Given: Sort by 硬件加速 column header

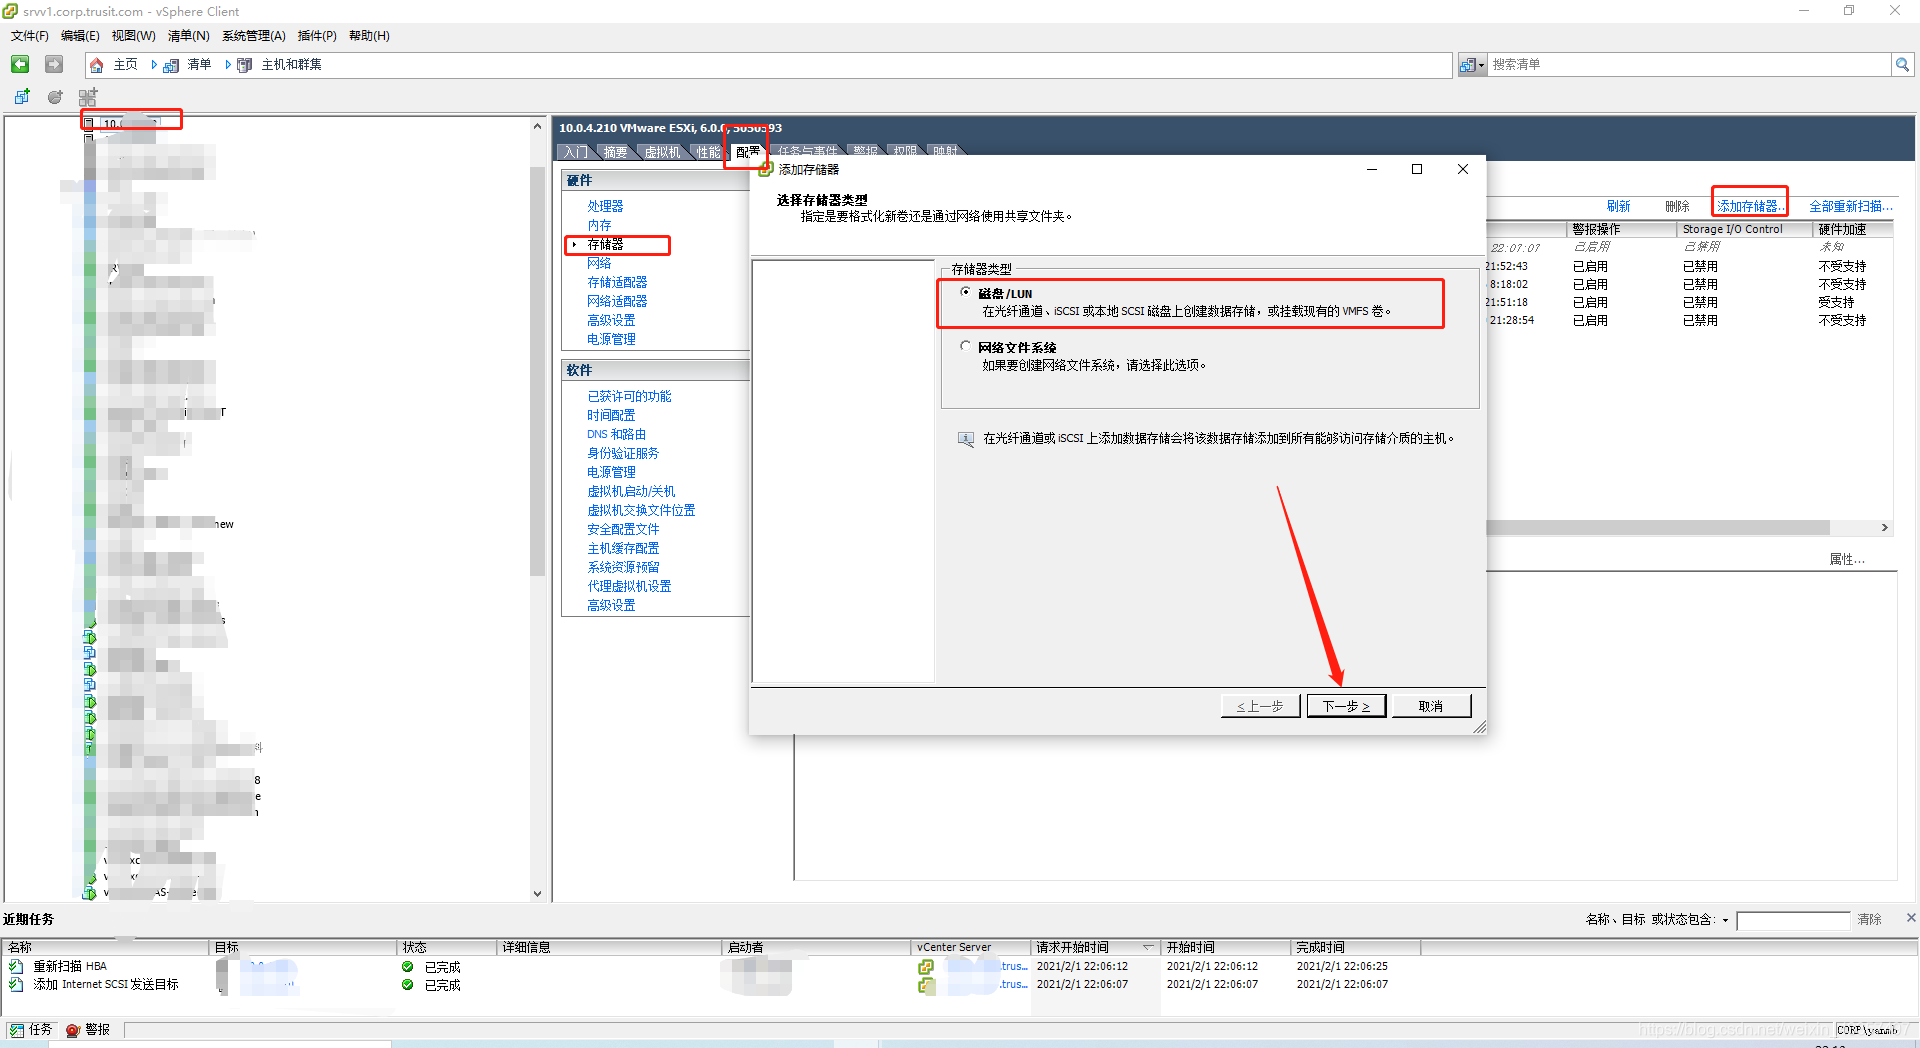Looking at the screenshot, I should click(1853, 229).
